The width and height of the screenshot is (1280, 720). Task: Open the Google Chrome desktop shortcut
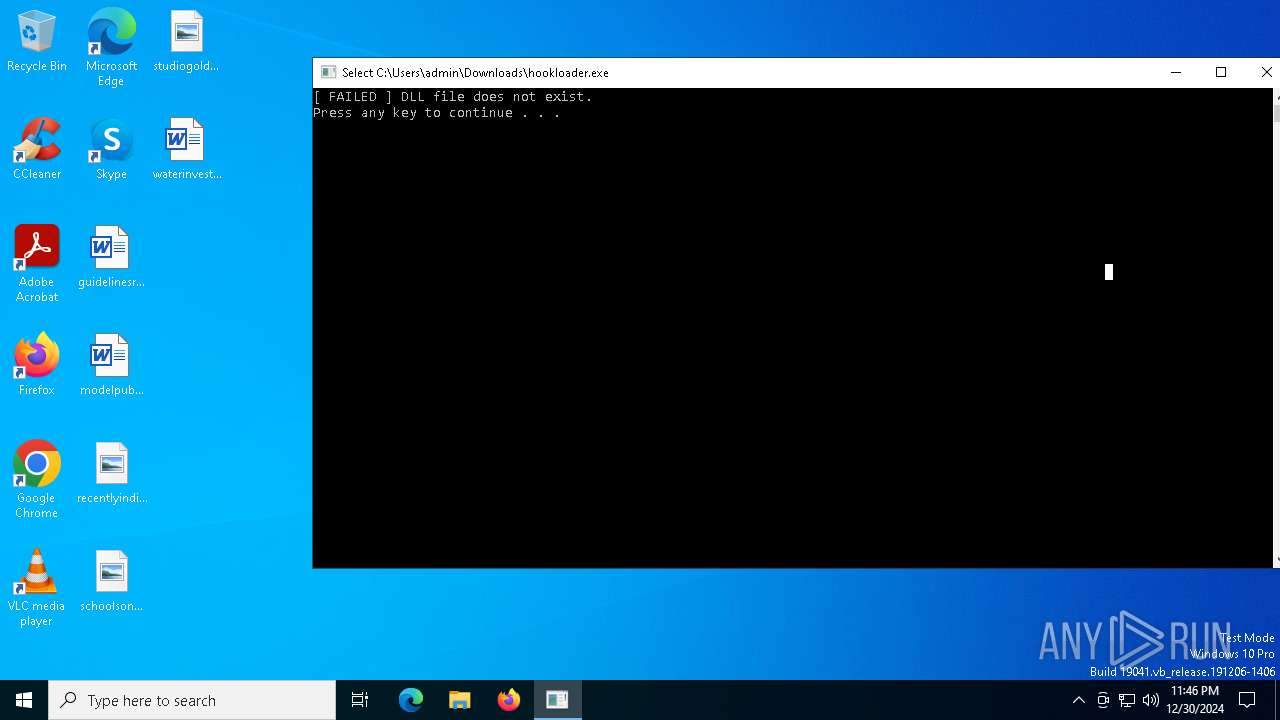[x=37, y=480]
